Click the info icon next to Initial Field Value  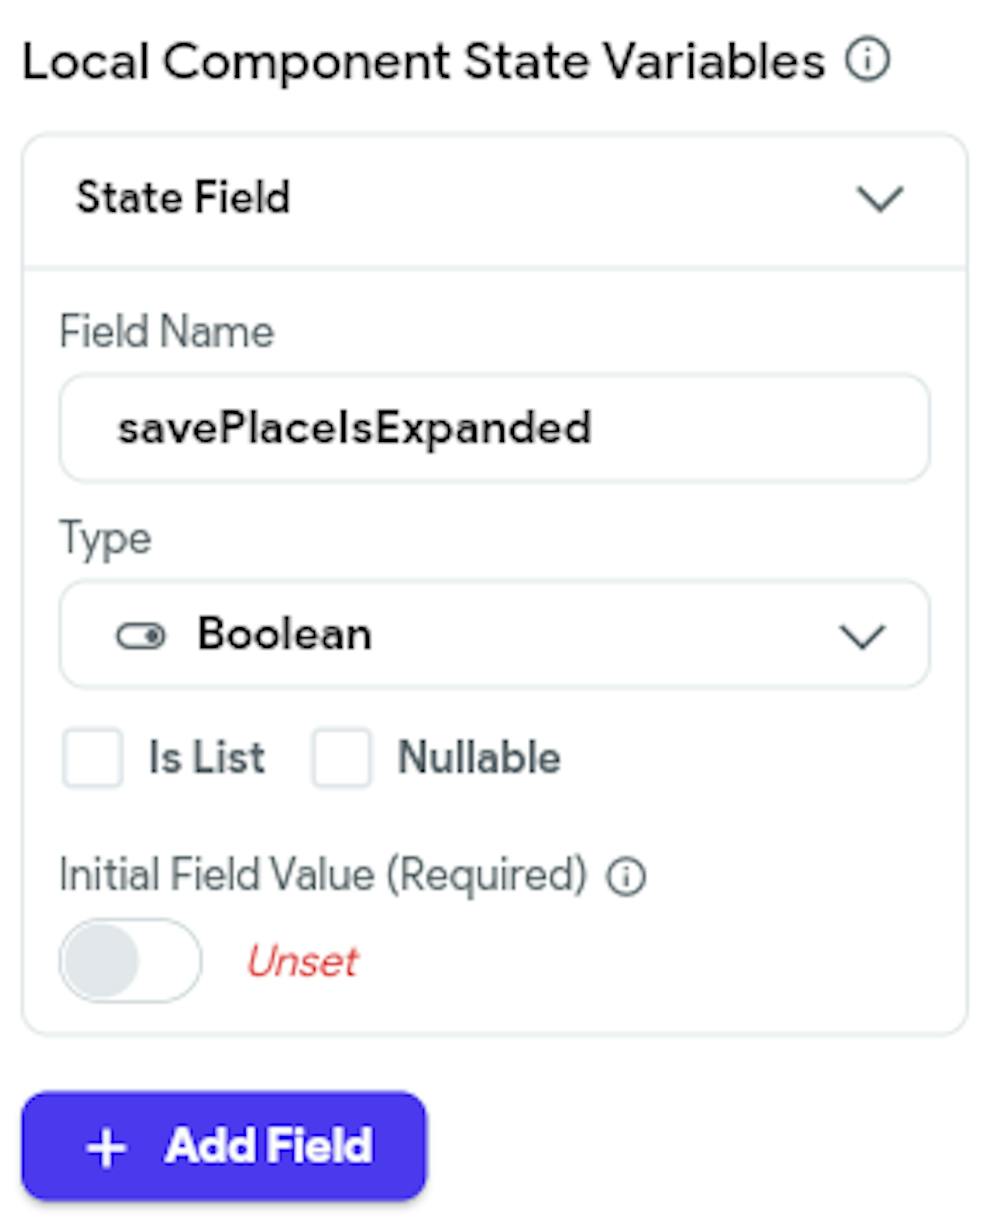[x=627, y=877]
